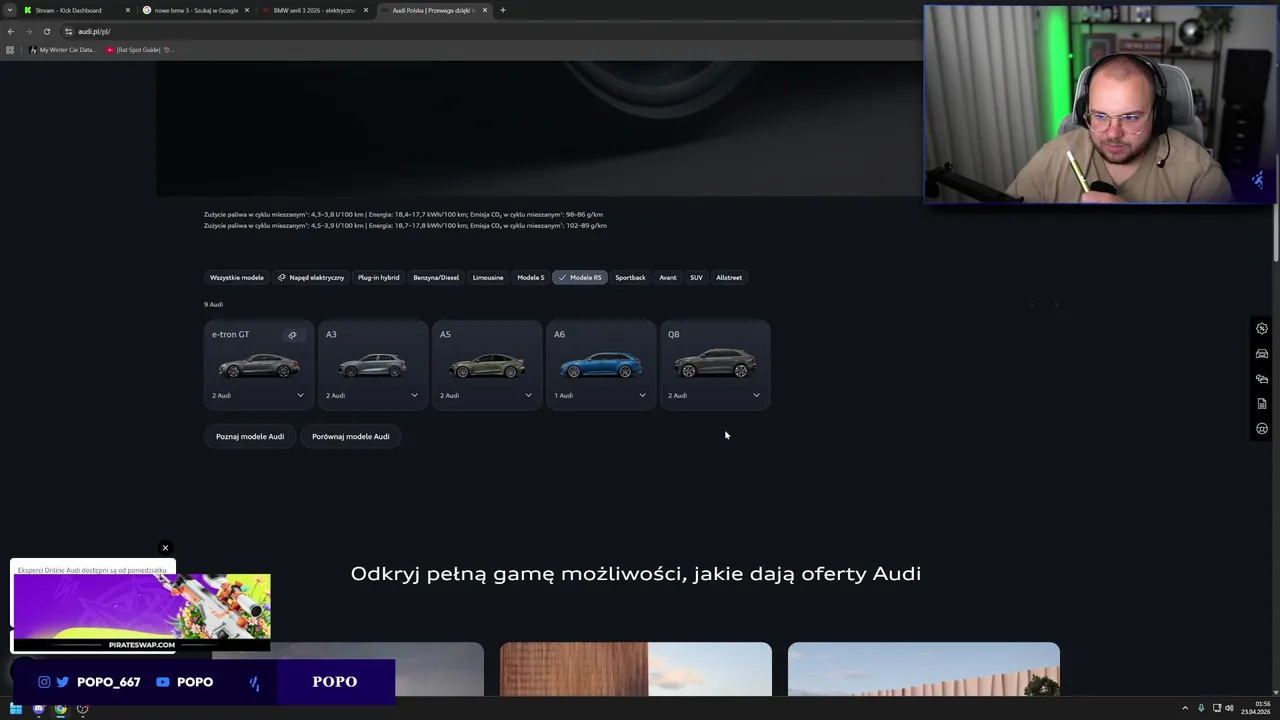1280x720 pixels.
Task: Open the car configurator icon in sidebar
Action: 1262,354
